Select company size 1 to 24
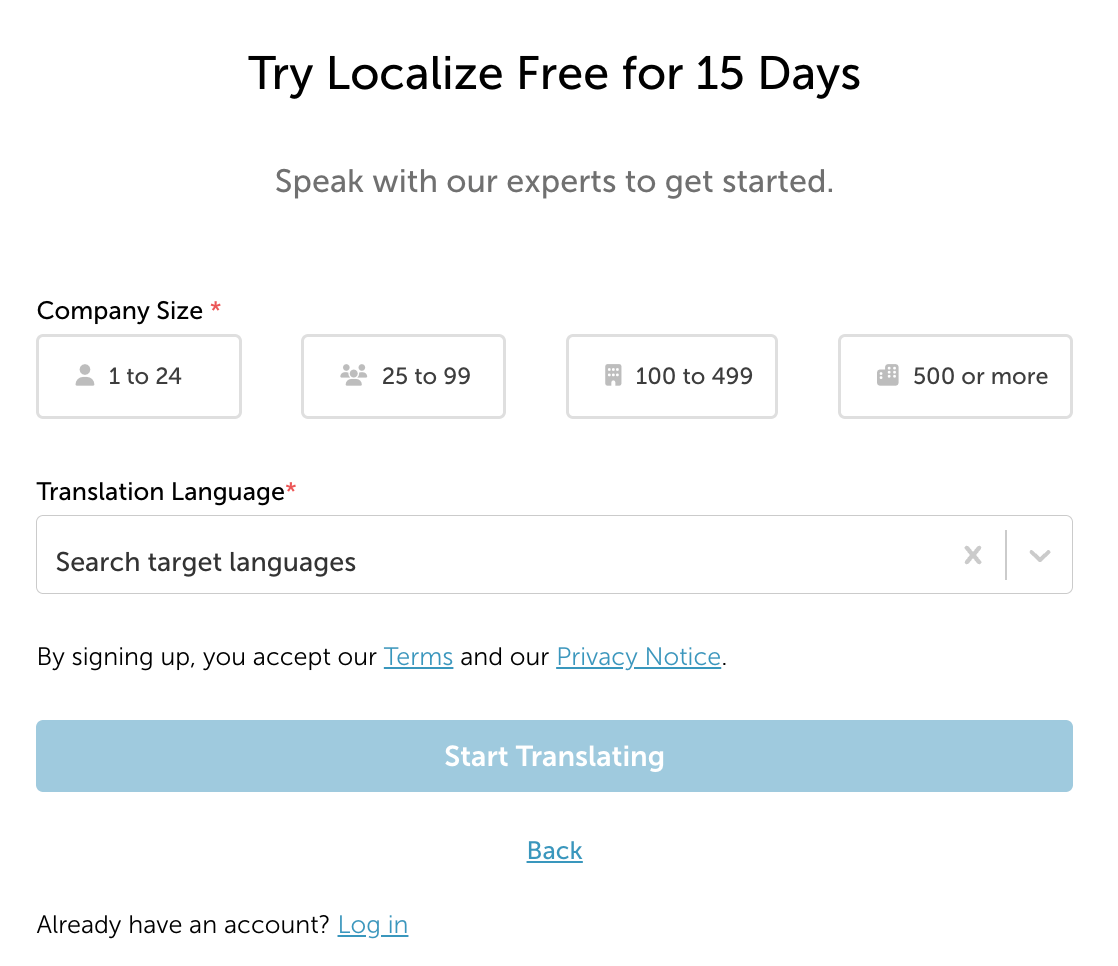The width and height of the screenshot is (1118, 966). (139, 376)
